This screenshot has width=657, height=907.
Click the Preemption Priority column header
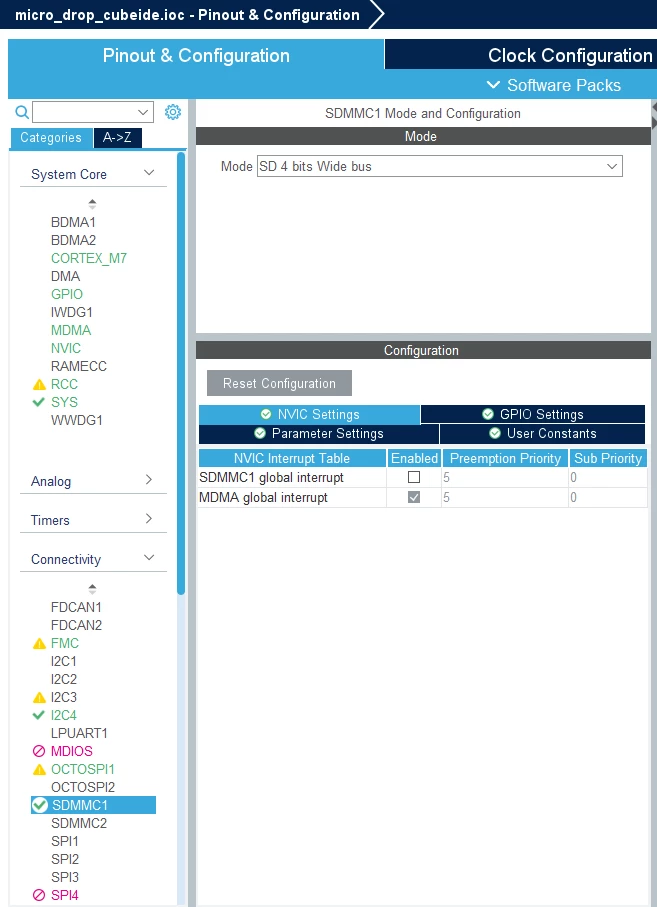point(505,458)
